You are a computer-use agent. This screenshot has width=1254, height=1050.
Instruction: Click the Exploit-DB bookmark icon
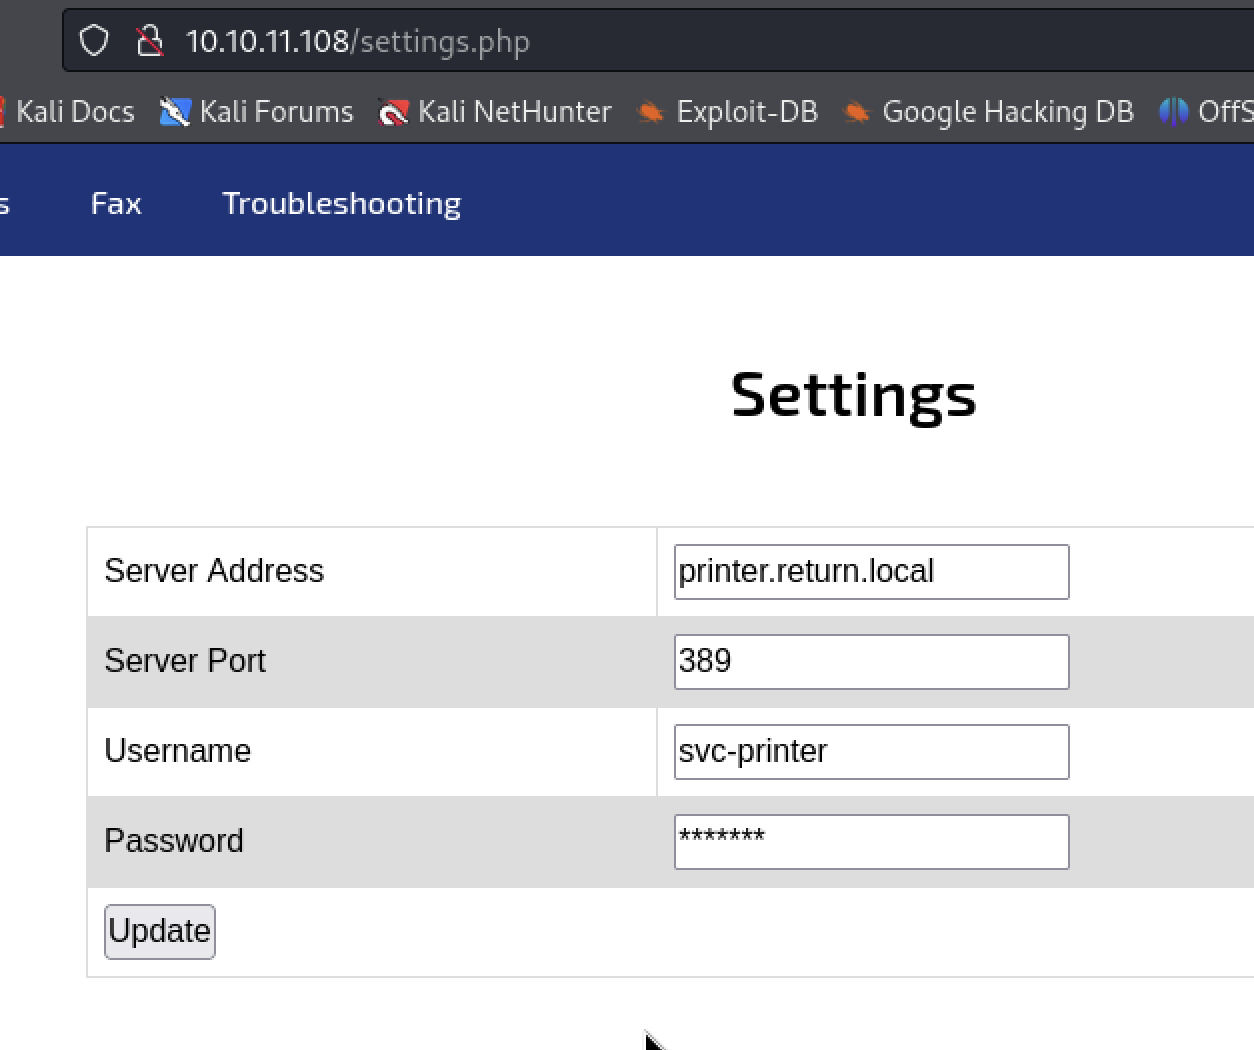pos(651,112)
